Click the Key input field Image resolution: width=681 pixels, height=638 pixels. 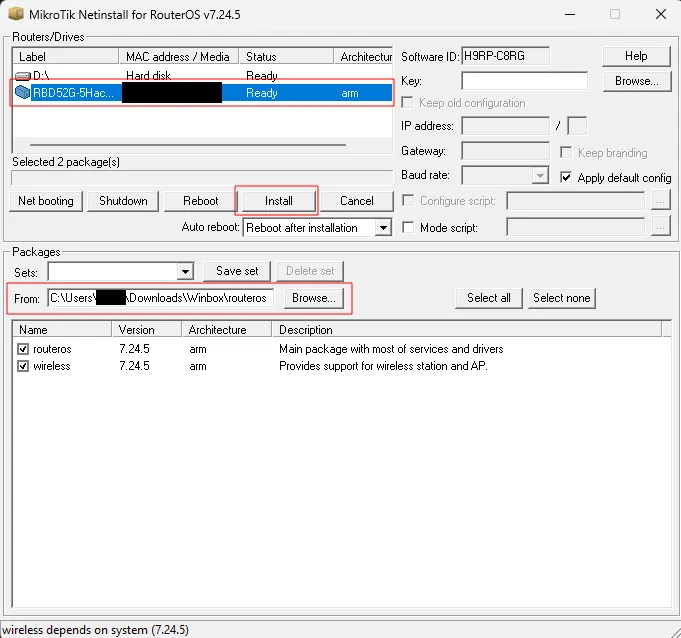[x=525, y=81]
